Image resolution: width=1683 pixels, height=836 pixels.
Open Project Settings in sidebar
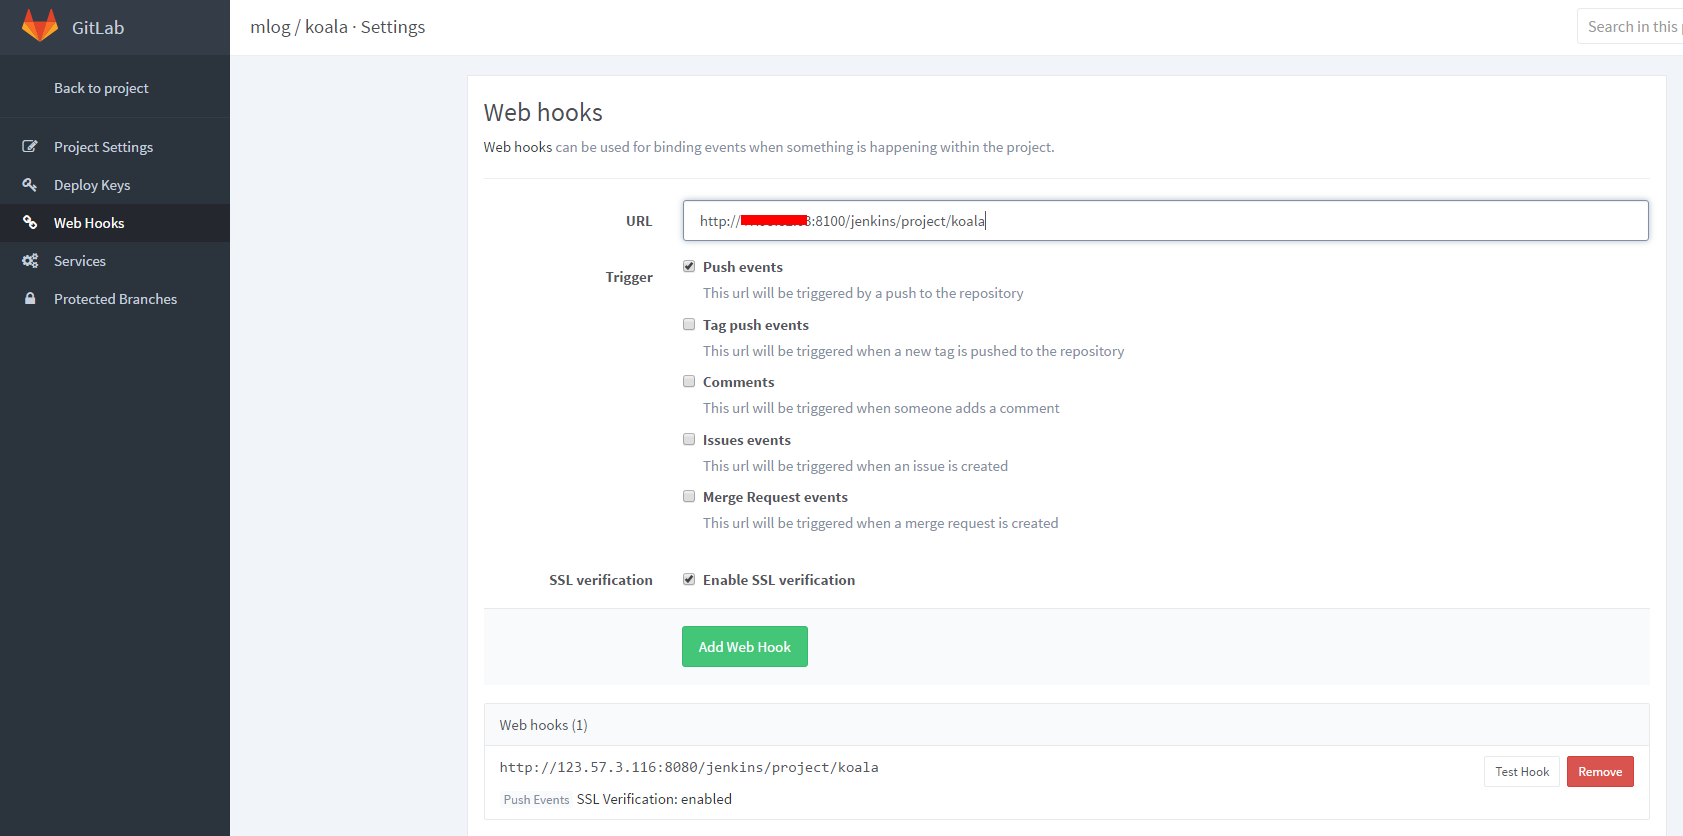115,147
